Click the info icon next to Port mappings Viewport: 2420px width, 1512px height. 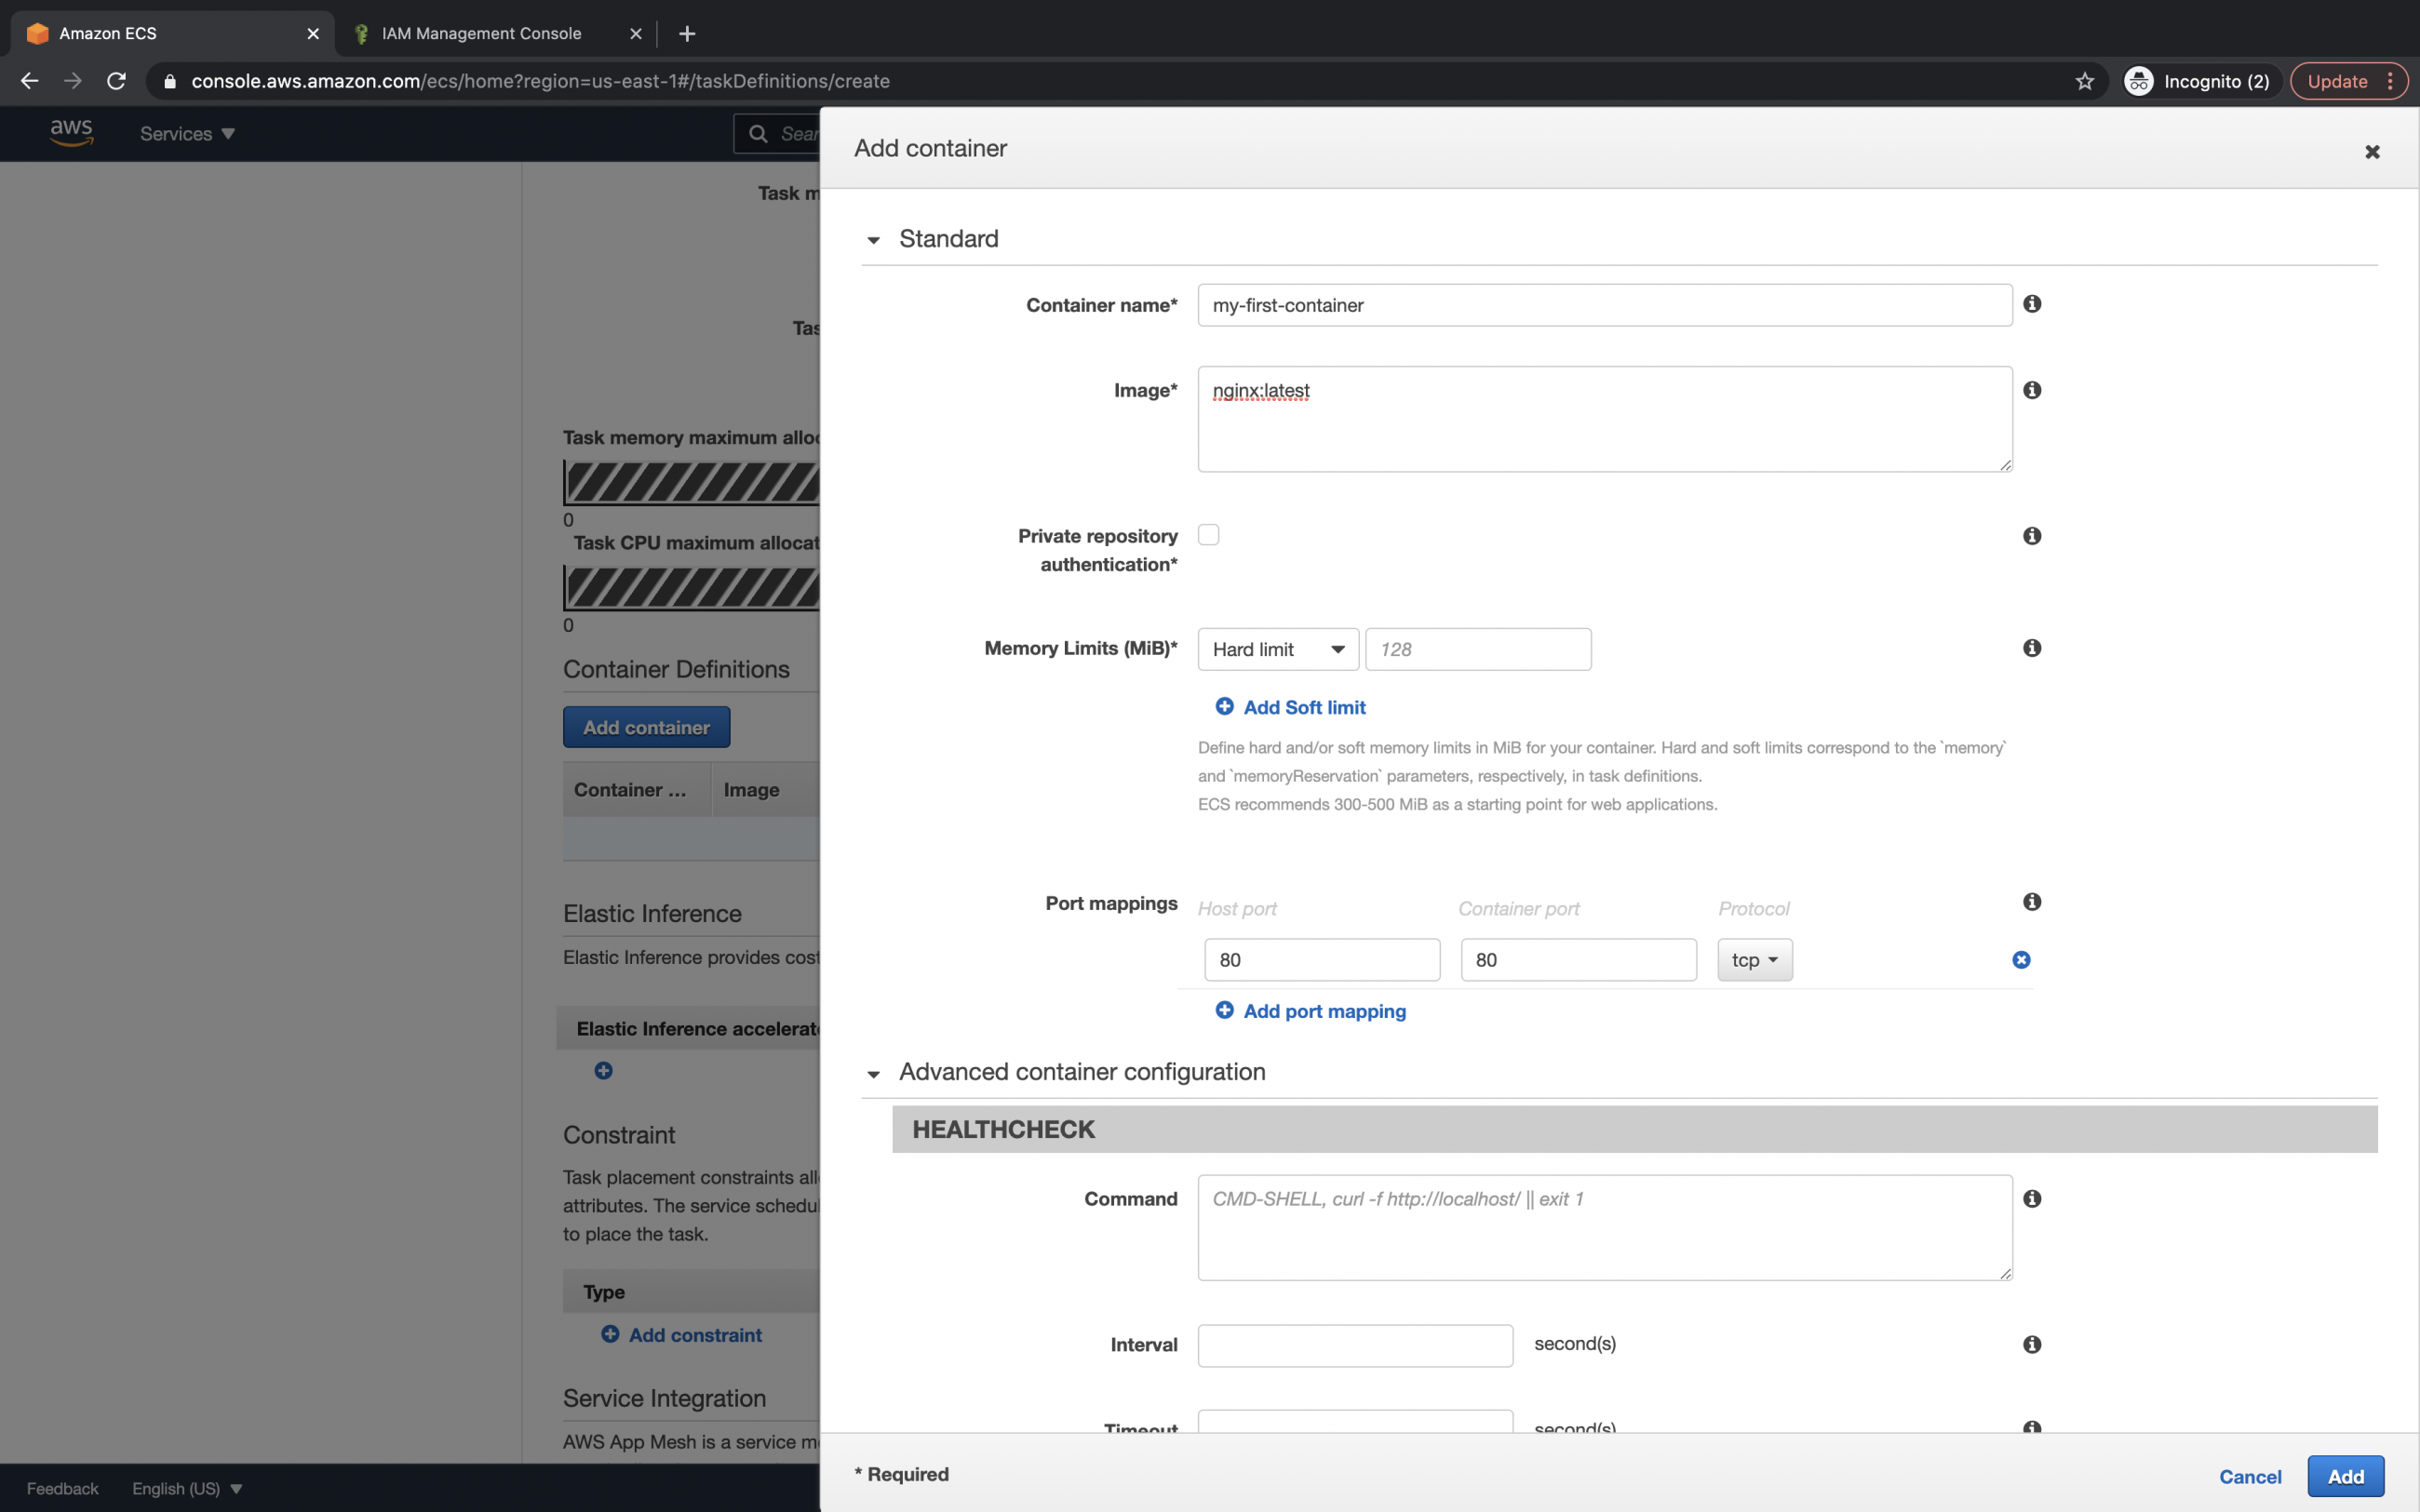click(2032, 901)
